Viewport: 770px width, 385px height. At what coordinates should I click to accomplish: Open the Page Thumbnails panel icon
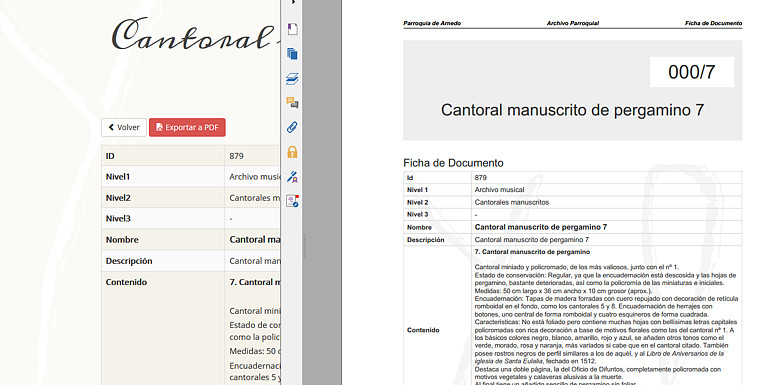click(x=292, y=54)
